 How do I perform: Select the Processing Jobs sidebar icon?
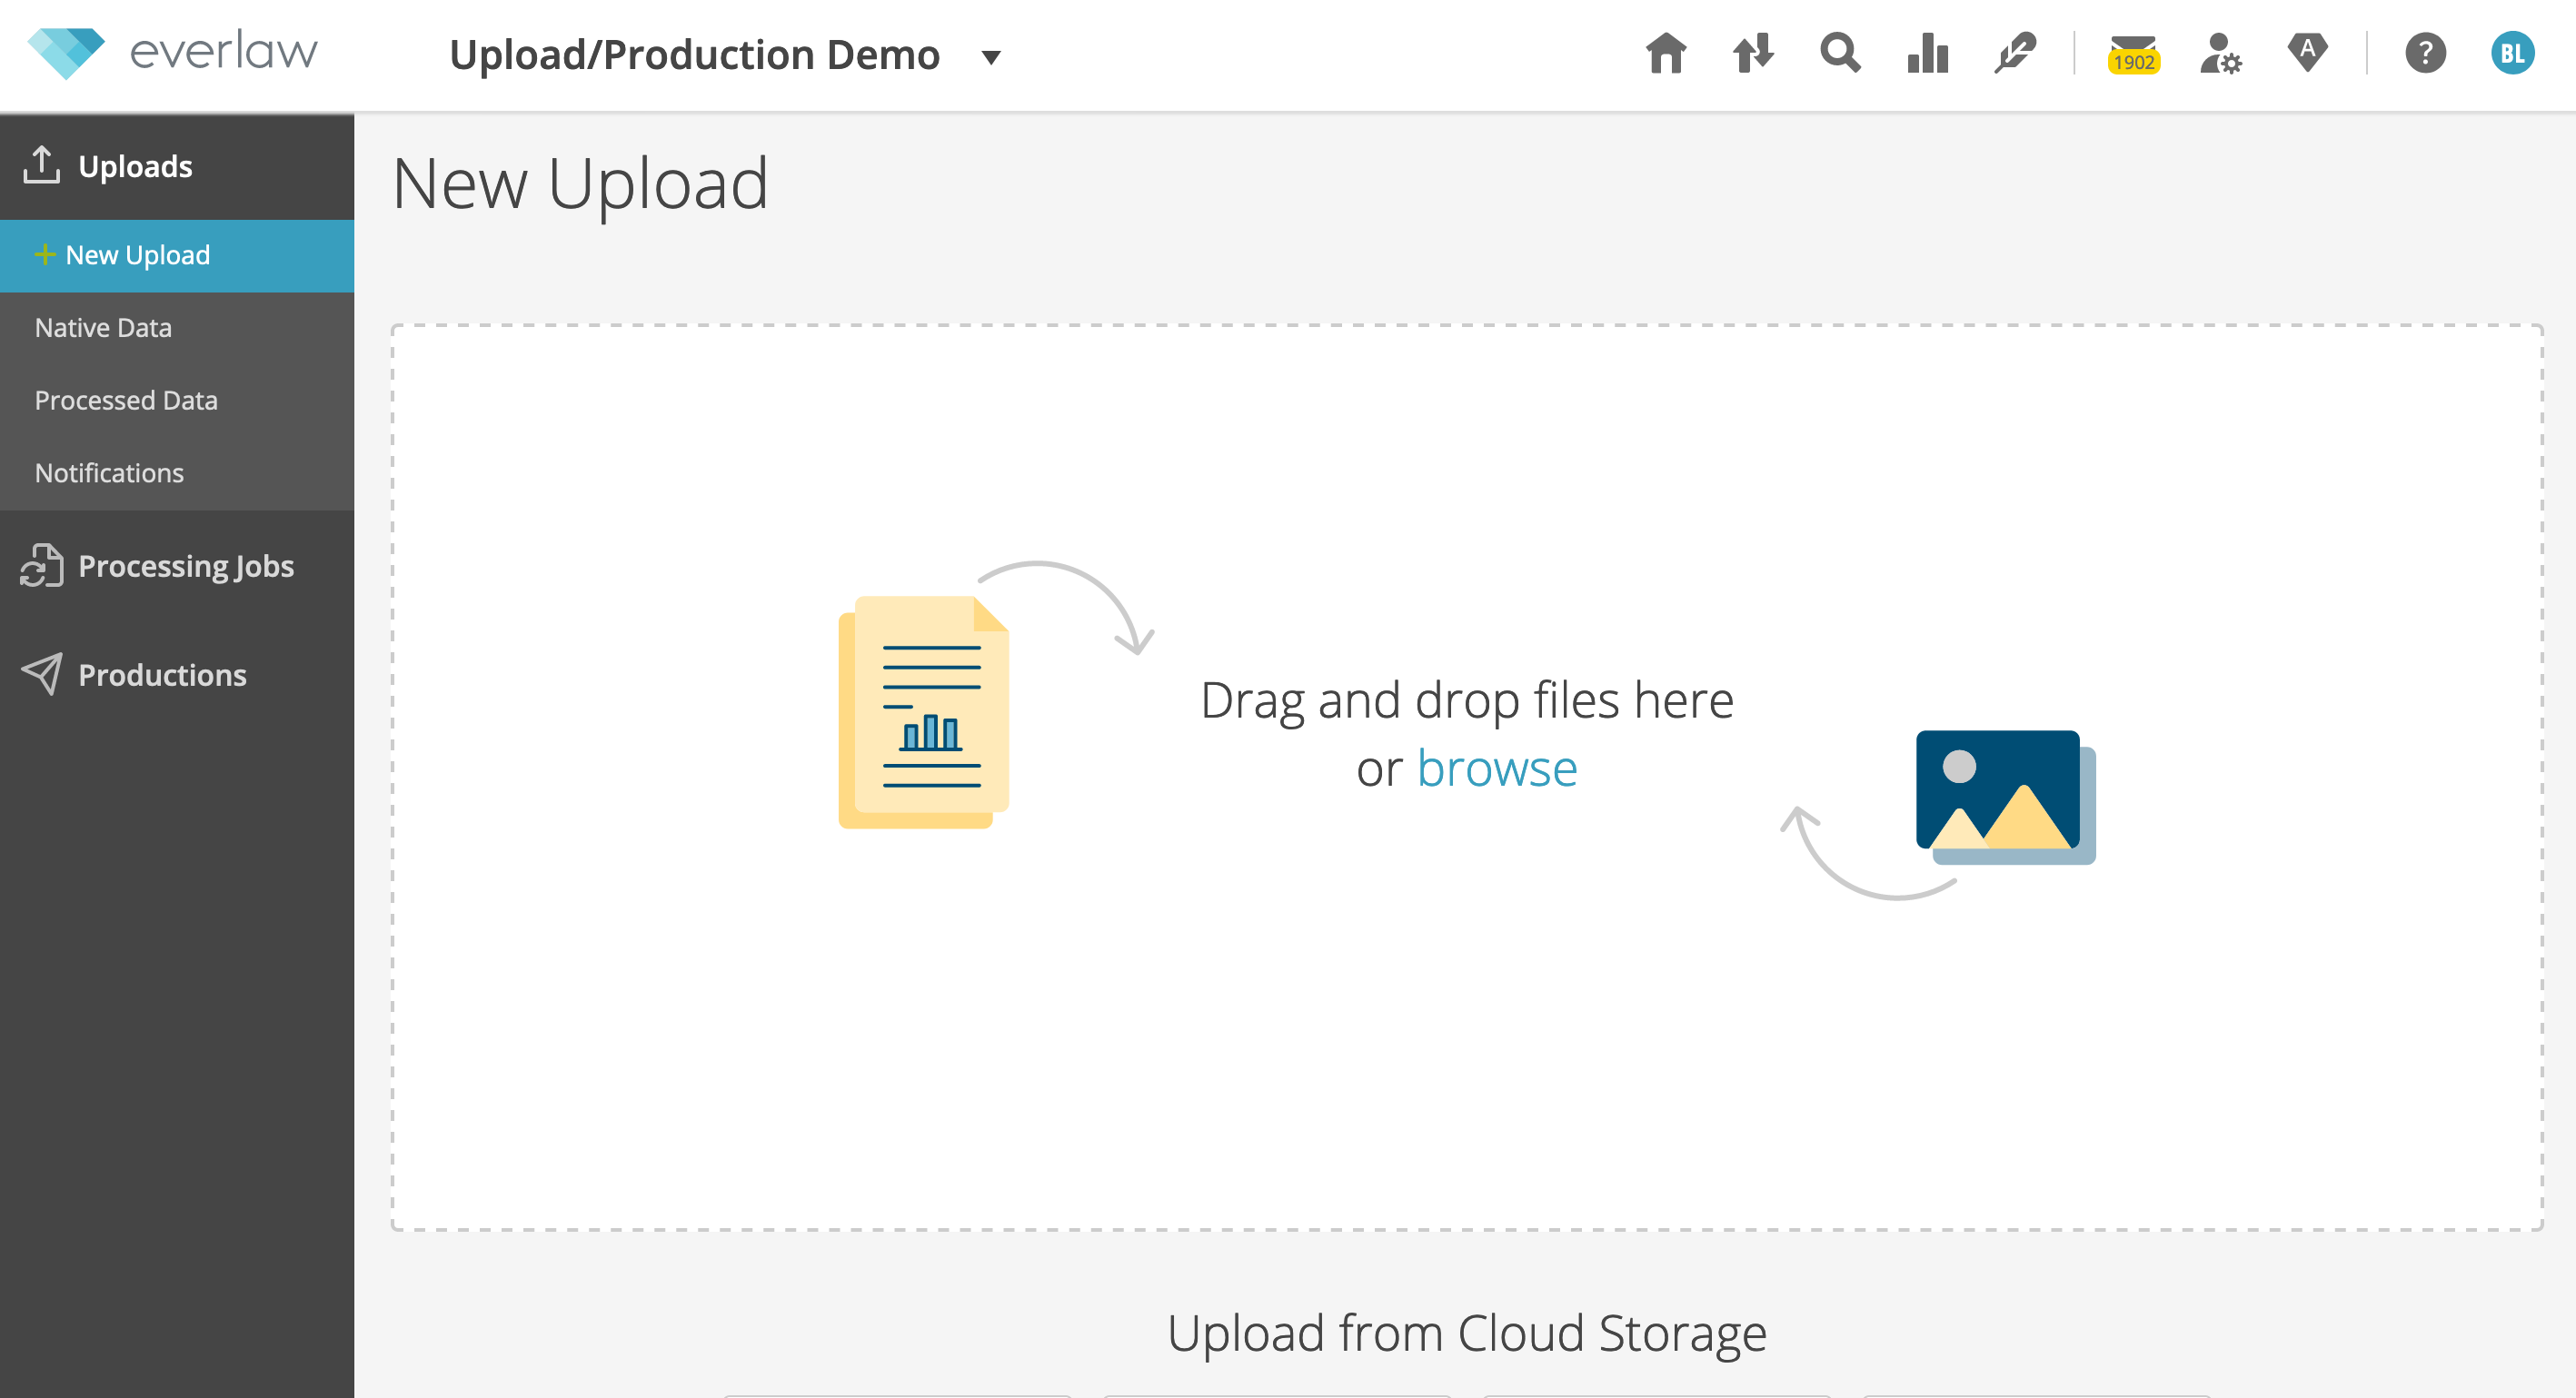(x=40, y=566)
